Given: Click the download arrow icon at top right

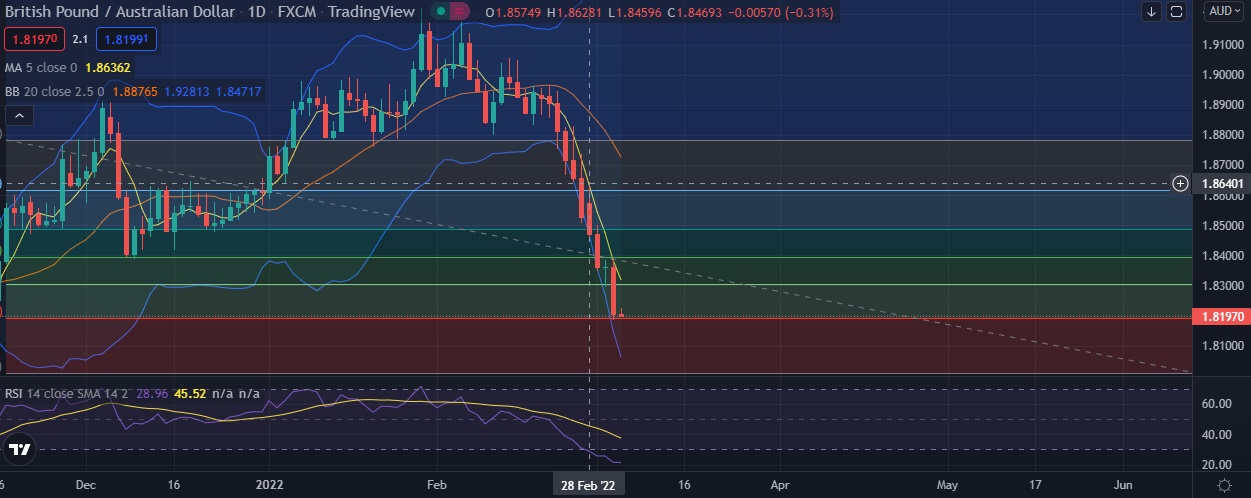Looking at the screenshot, I should pyautogui.click(x=1152, y=12).
